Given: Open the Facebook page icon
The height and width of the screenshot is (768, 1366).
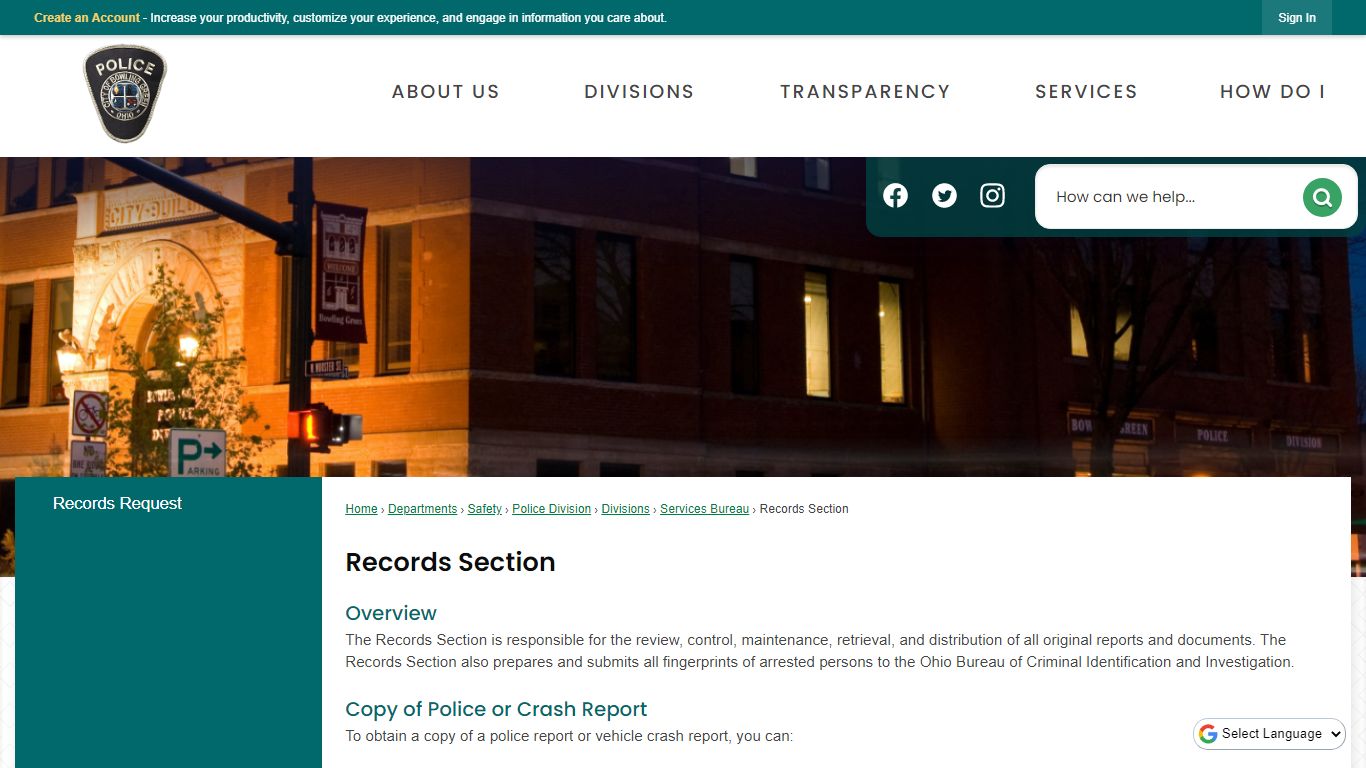Looking at the screenshot, I should pyautogui.click(x=895, y=196).
